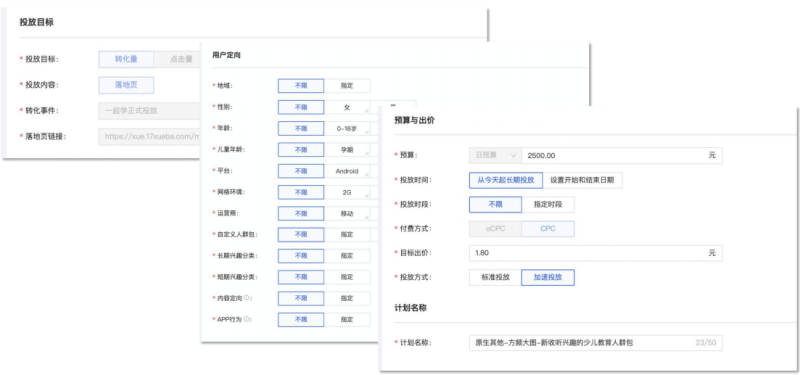Click the 预算 amount field showing 2500.00
Screen dimensions: 800x375
(622, 155)
